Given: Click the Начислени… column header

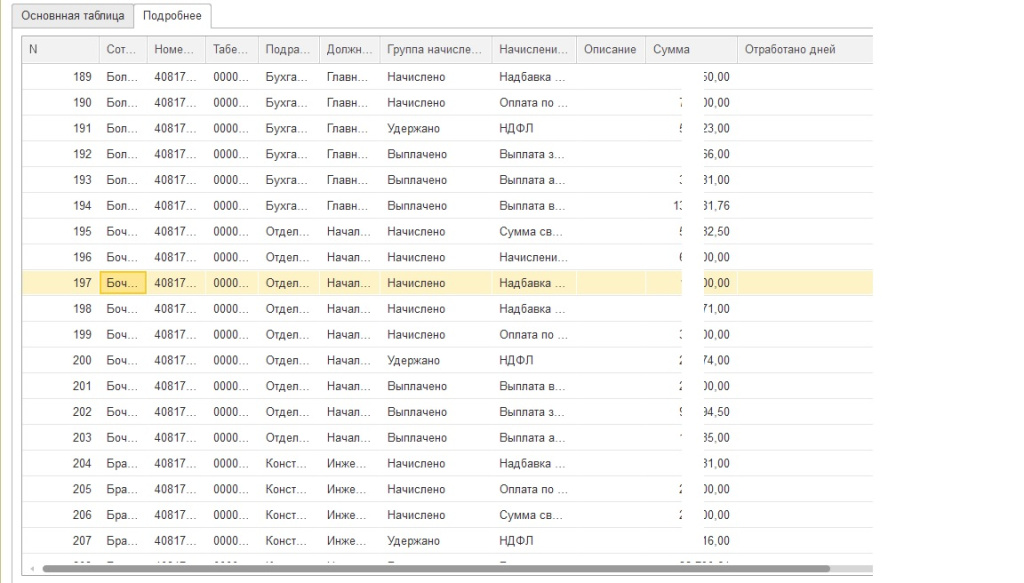Looking at the screenshot, I should (x=535, y=50).
